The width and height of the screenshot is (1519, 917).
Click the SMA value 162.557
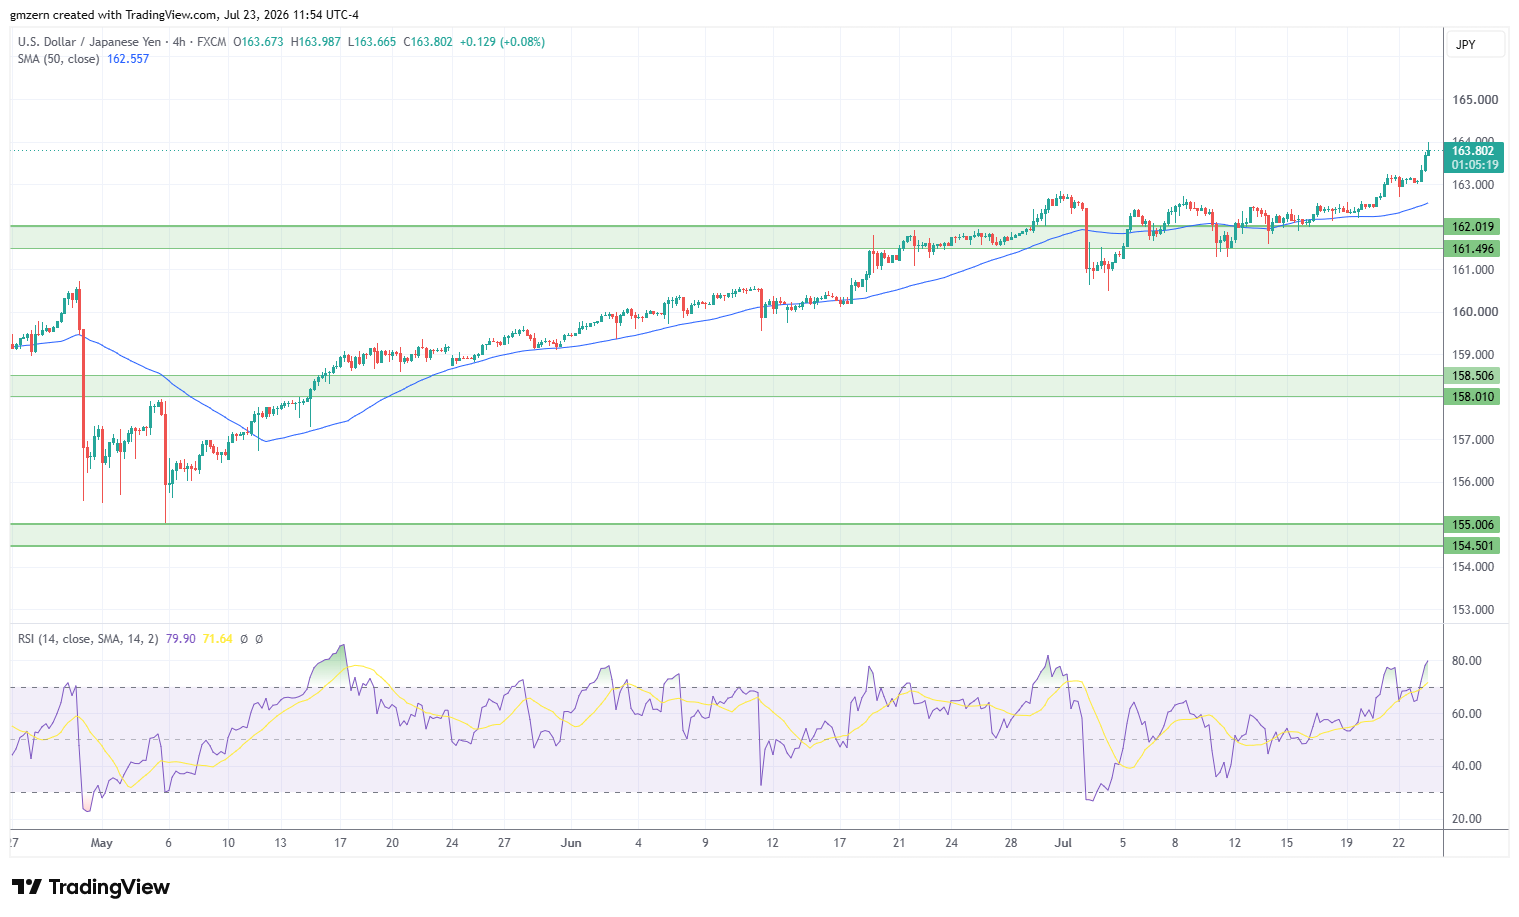click(128, 59)
